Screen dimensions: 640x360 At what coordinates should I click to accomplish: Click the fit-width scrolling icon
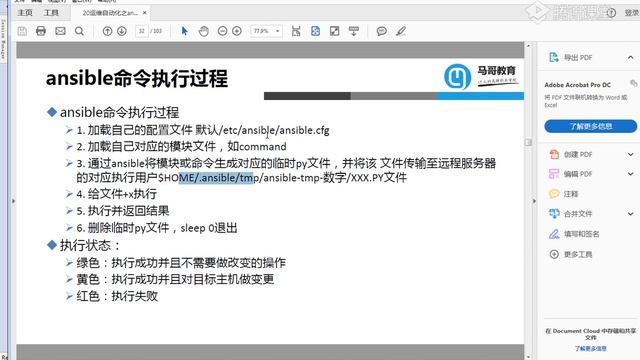296,31
